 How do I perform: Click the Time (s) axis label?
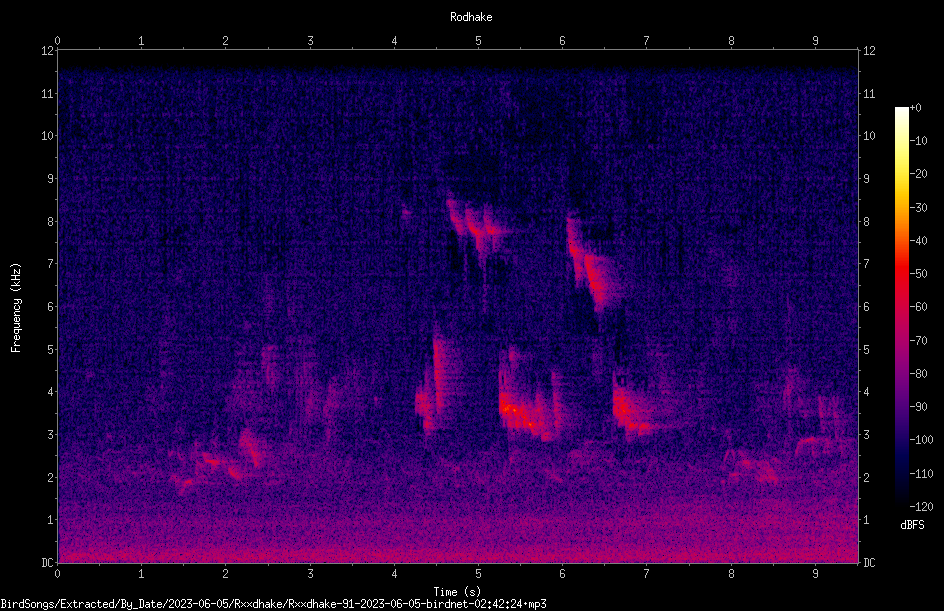(457, 592)
